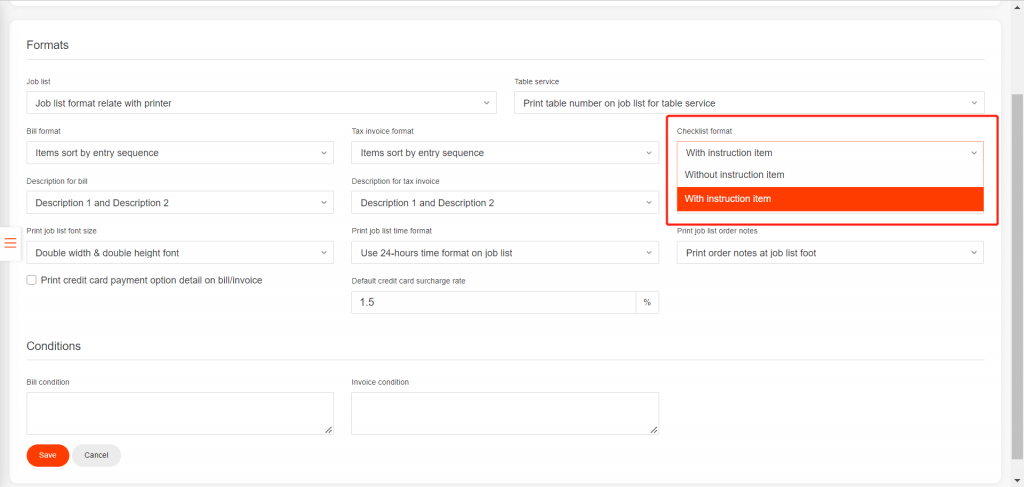Expand the Tax invoice format dropdown
1024x487 pixels.
pyautogui.click(x=504, y=153)
